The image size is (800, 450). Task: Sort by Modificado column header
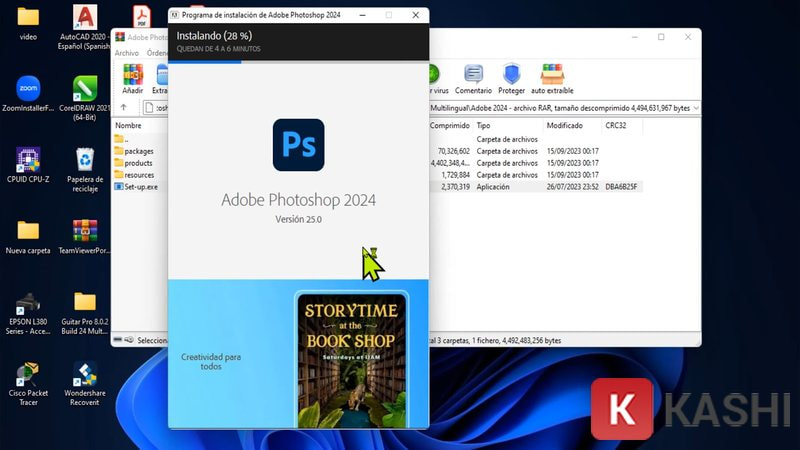(x=564, y=126)
